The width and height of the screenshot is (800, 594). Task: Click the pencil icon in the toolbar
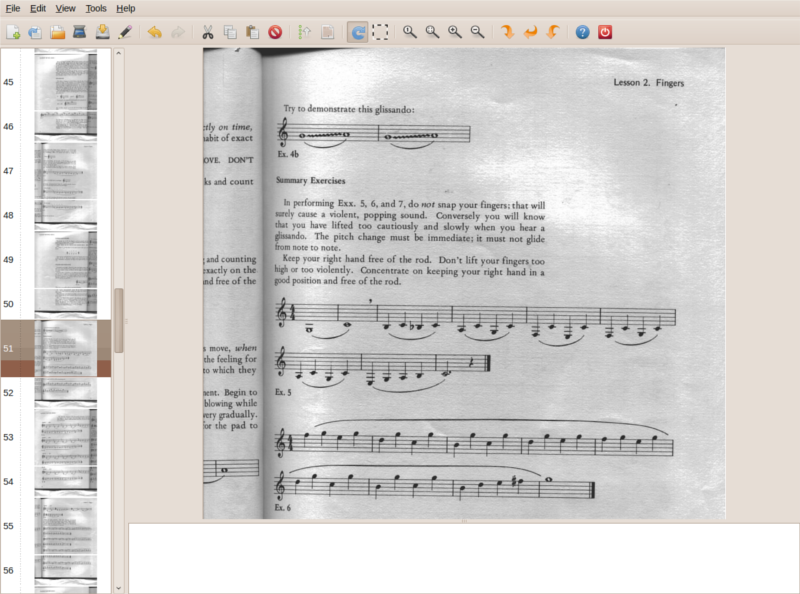tap(125, 32)
